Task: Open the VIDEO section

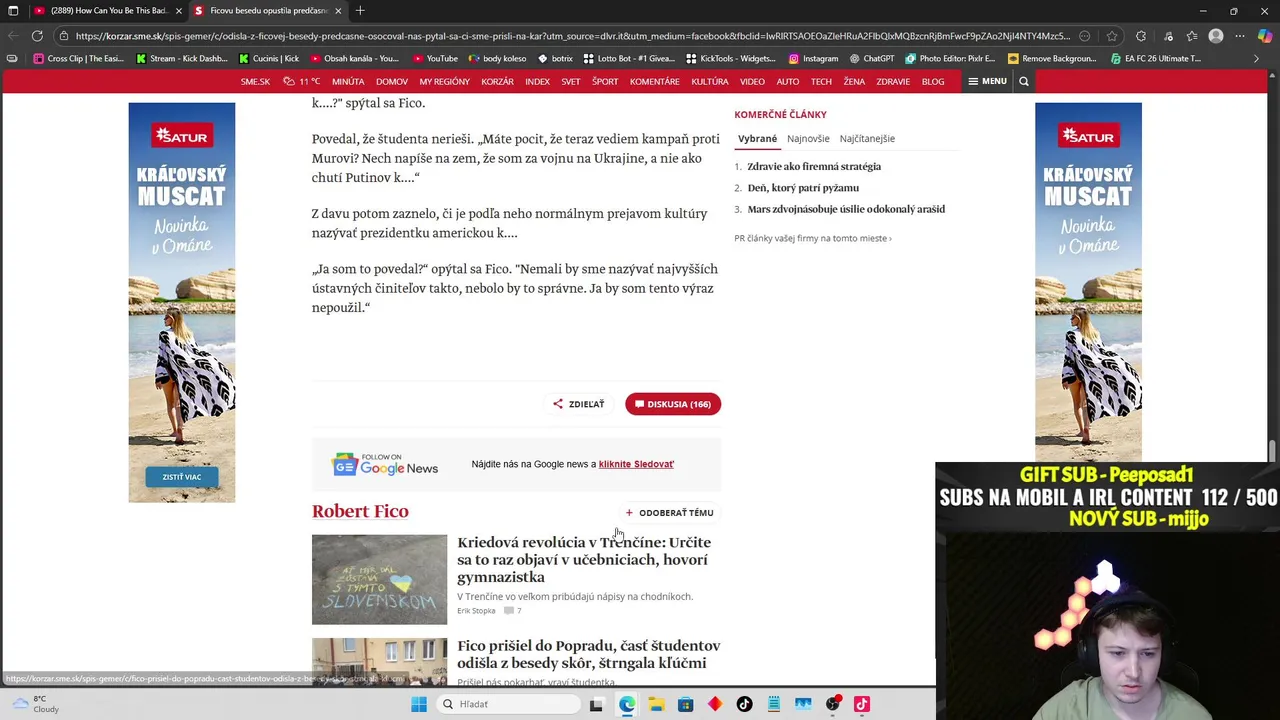Action: coord(752,81)
